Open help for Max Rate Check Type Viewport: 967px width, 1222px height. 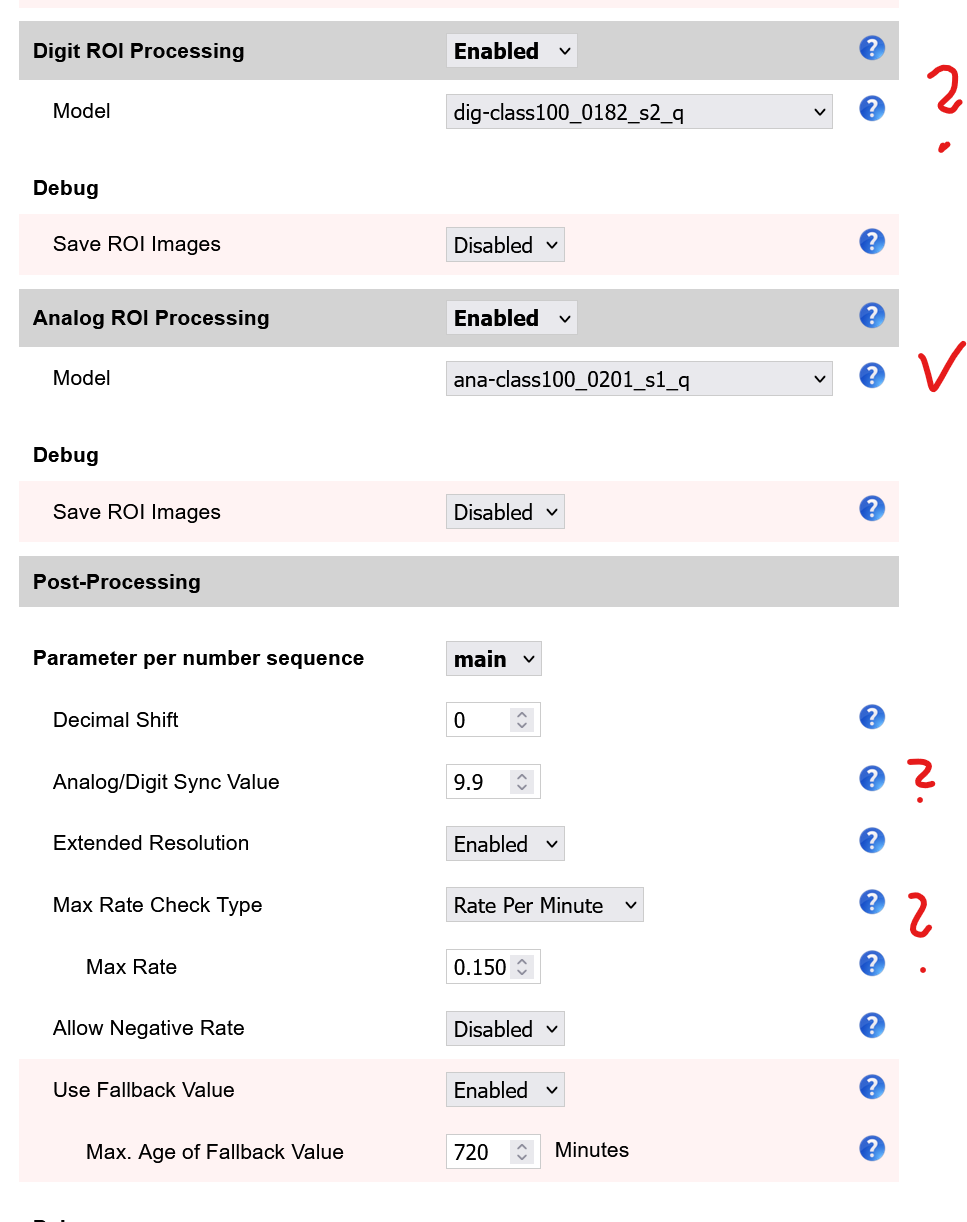872,902
